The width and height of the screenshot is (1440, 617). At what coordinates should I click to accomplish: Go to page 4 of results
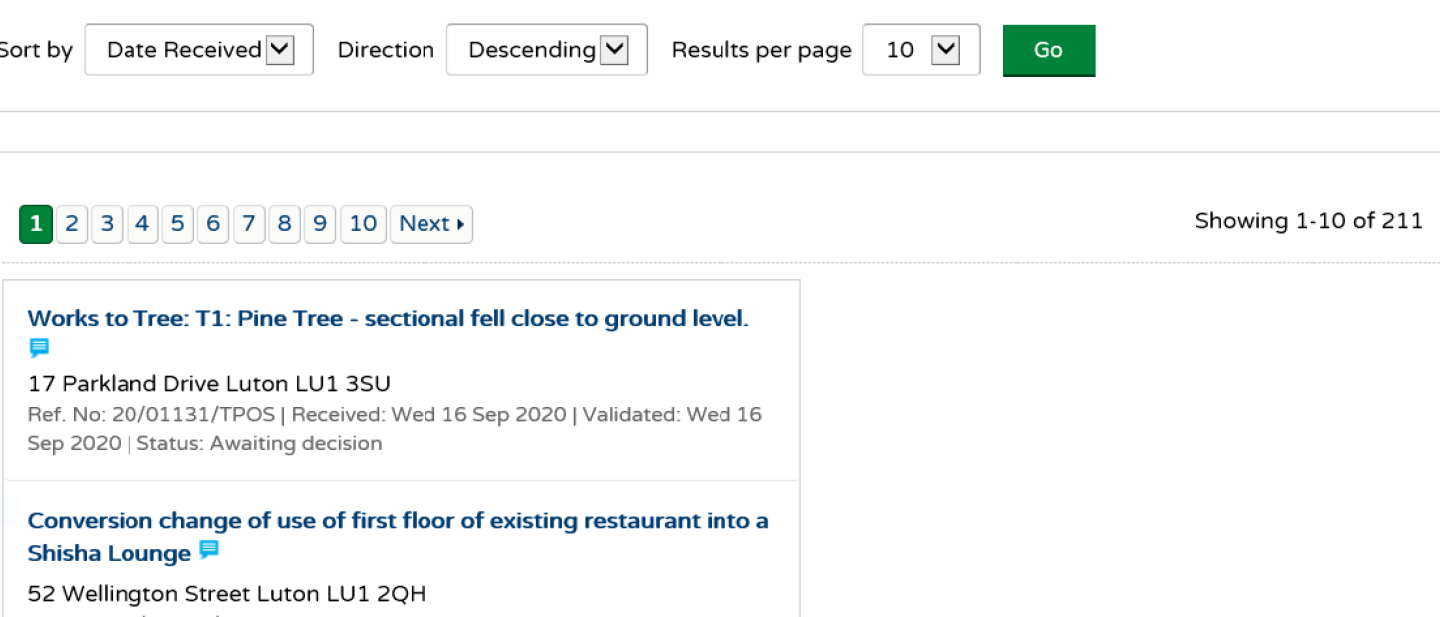[142, 224]
